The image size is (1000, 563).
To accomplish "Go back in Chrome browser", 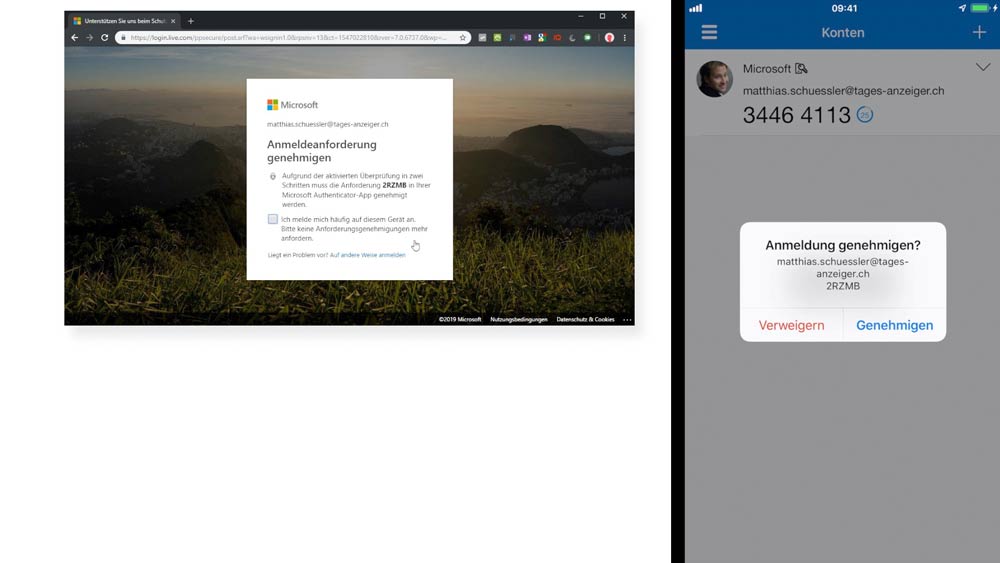I will pos(75,38).
